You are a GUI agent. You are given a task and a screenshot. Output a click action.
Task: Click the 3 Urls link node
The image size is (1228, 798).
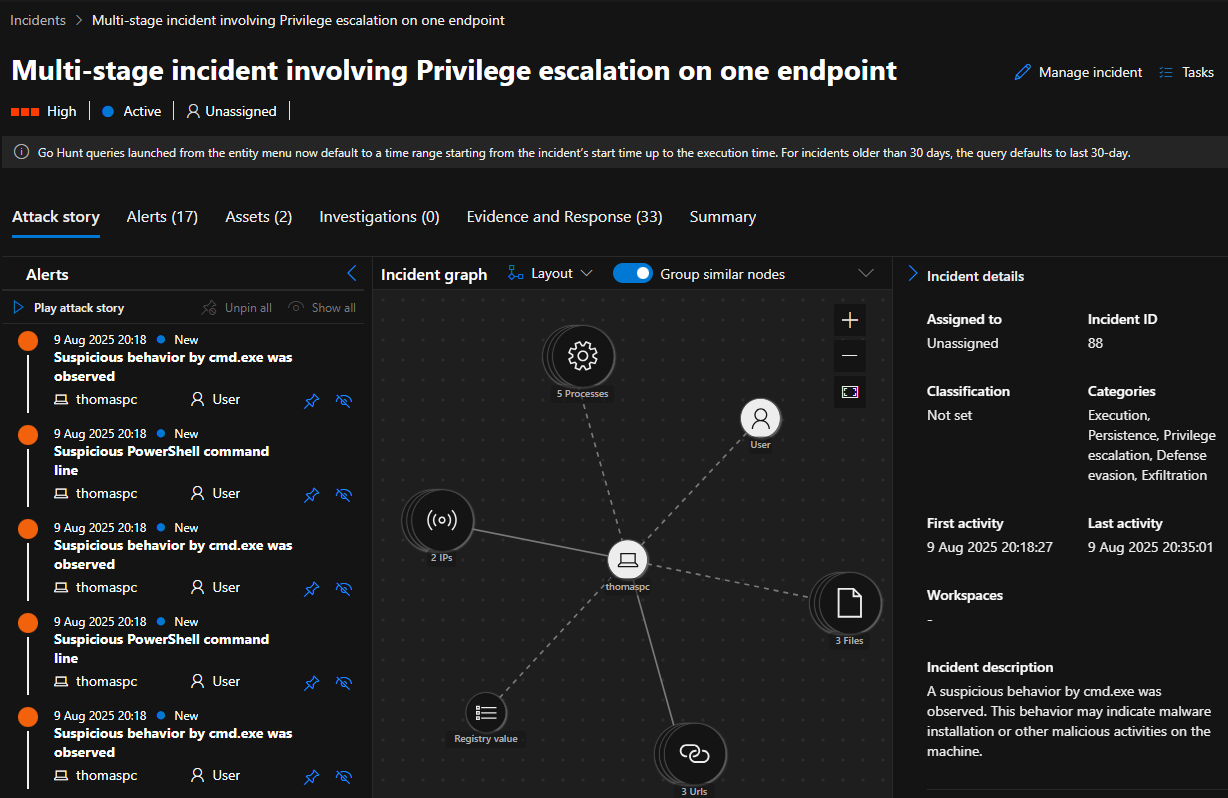692,755
